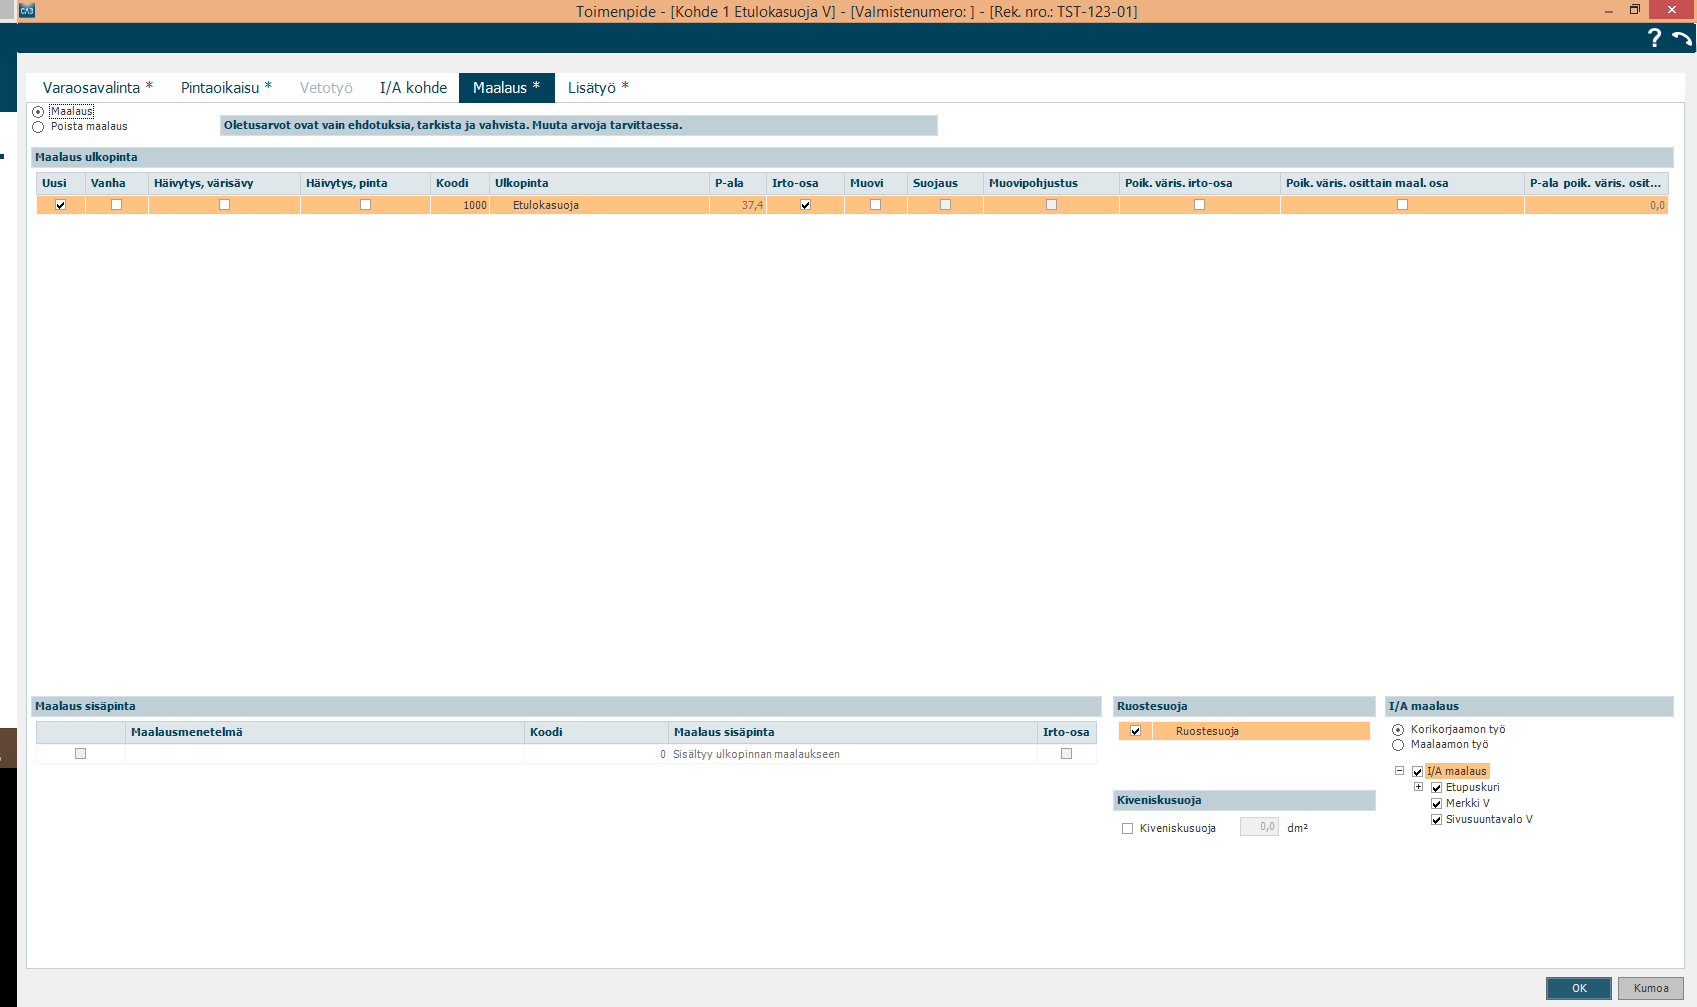The height and width of the screenshot is (1007, 1697).
Task: Open the Lisätyö tab
Action: [598, 88]
